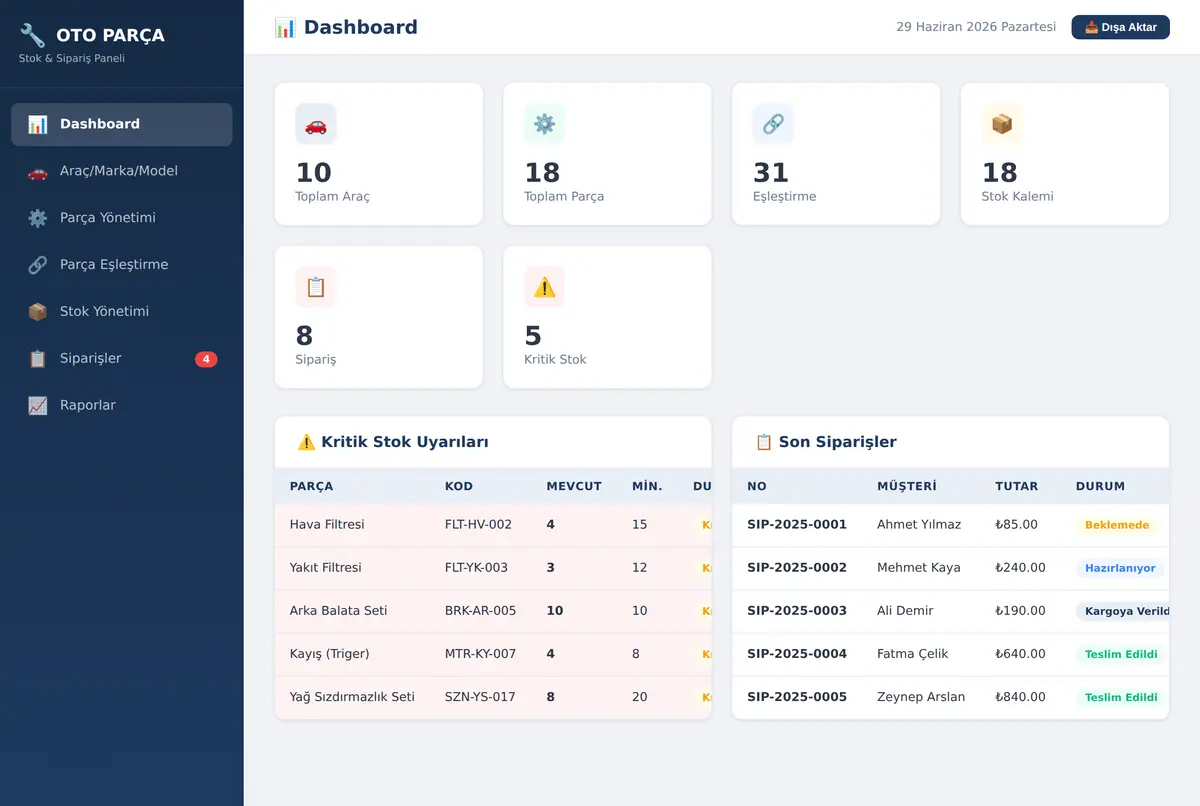
Task: Click the Teslim Edildi badge for Zeynep Arslan
Action: coord(1121,698)
